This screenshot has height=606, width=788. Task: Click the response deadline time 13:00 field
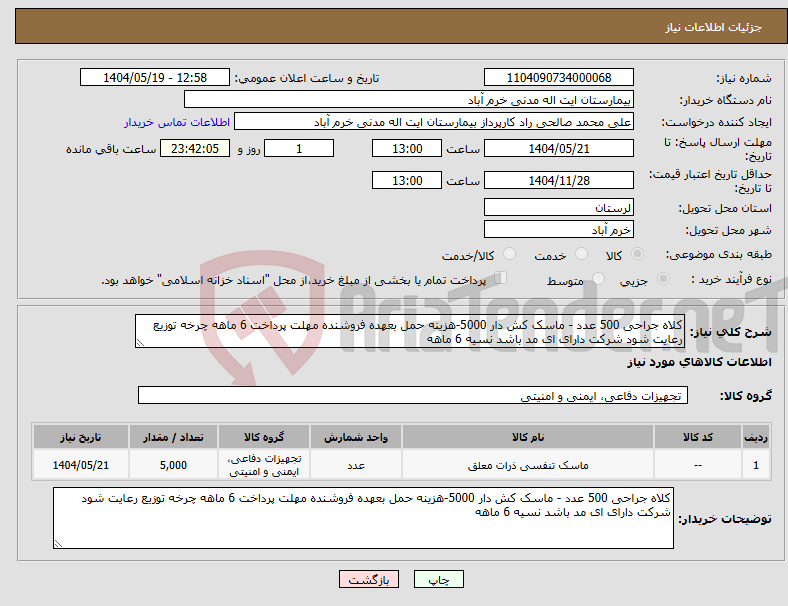click(x=407, y=149)
